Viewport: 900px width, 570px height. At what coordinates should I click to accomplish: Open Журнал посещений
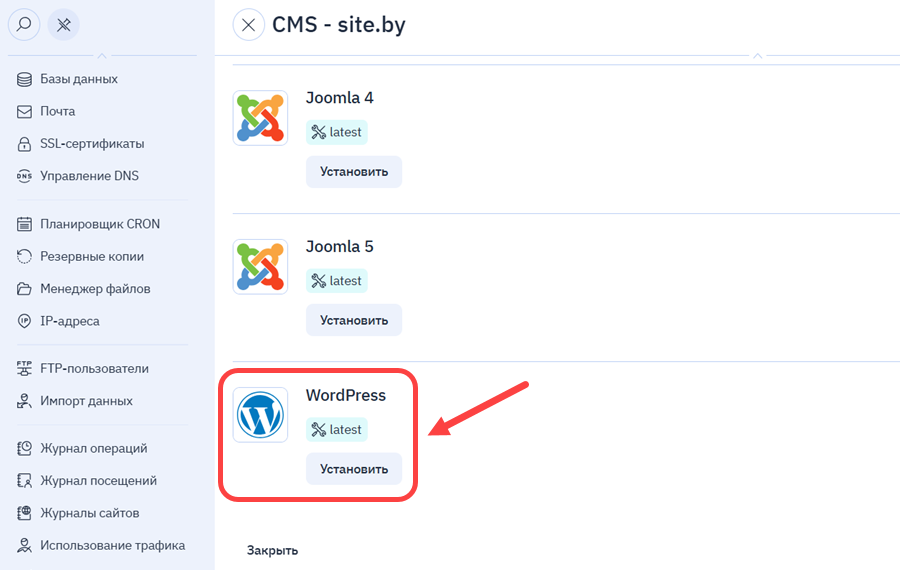[x=98, y=480]
